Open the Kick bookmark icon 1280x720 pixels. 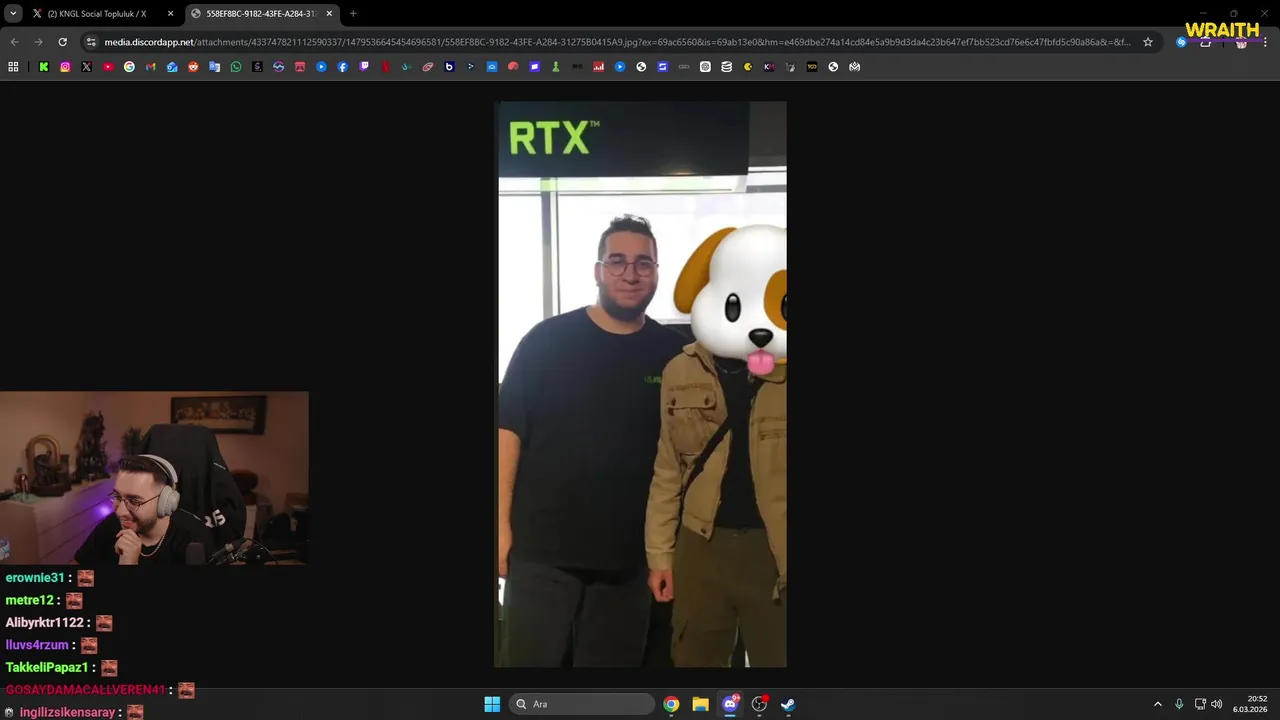tap(44, 67)
